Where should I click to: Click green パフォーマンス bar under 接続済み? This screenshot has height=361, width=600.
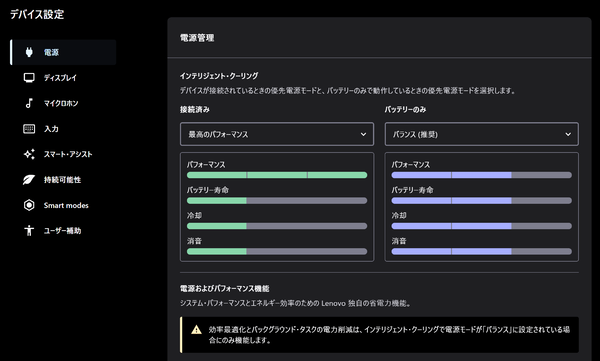tap(277, 175)
